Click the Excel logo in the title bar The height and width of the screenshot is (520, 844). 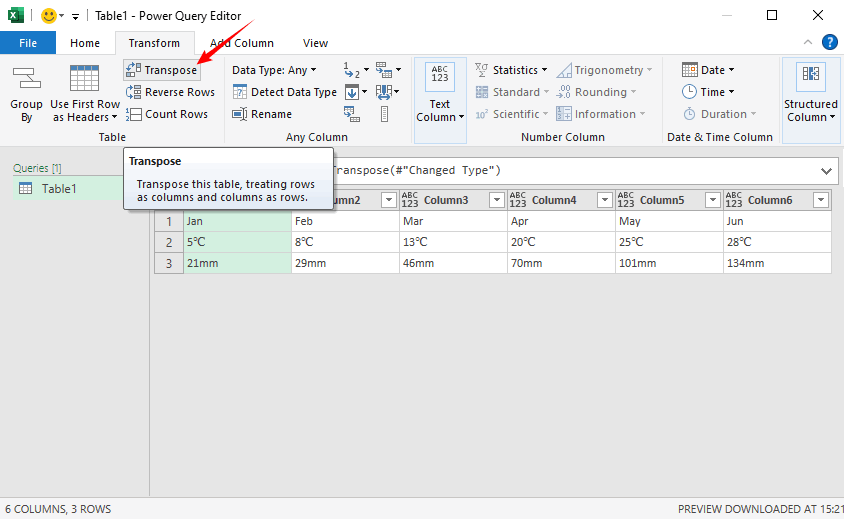[16, 15]
